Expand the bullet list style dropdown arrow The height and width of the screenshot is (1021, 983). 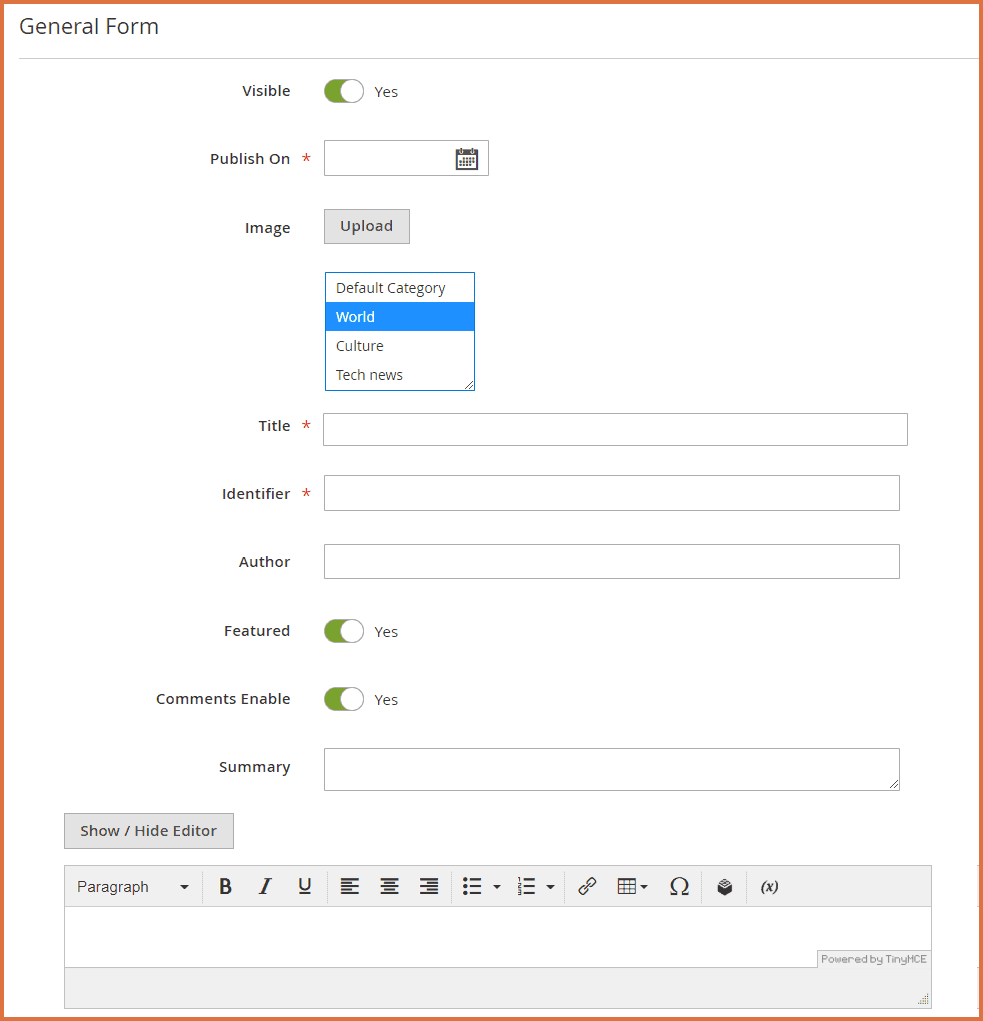pos(497,887)
